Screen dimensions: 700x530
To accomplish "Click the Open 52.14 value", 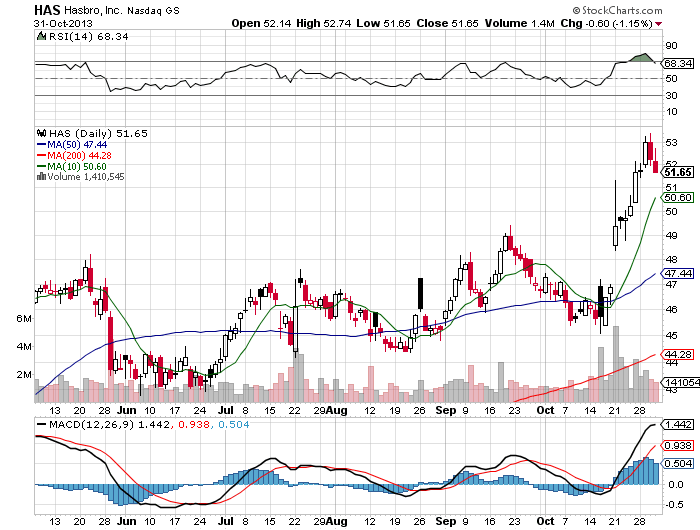I will point(261,23).
